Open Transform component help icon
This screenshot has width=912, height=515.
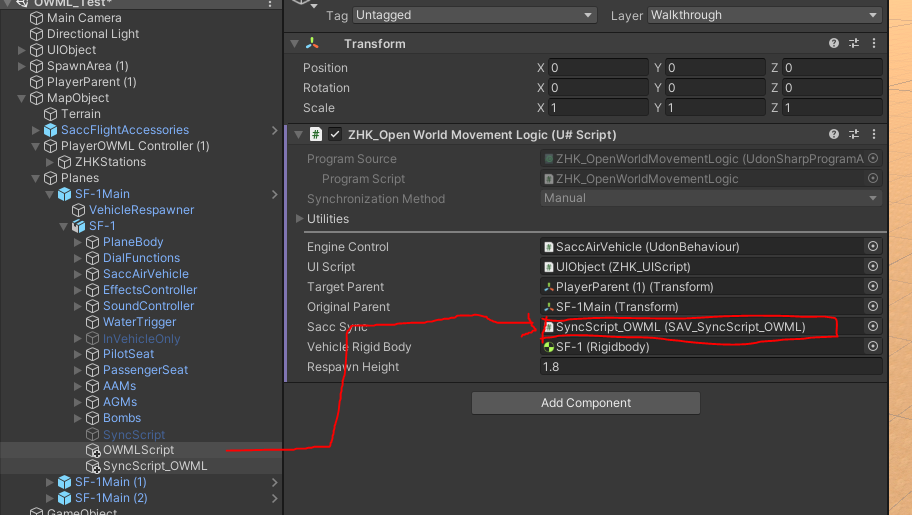click(833, 43)
